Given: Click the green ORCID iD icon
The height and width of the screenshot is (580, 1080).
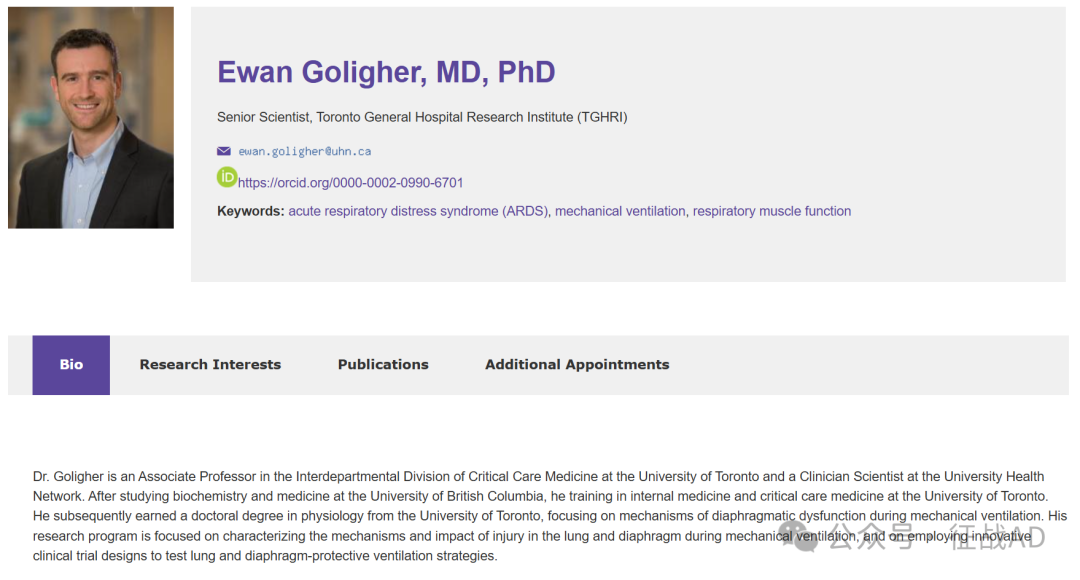Looking at the screenshot, I should (227, 177).
